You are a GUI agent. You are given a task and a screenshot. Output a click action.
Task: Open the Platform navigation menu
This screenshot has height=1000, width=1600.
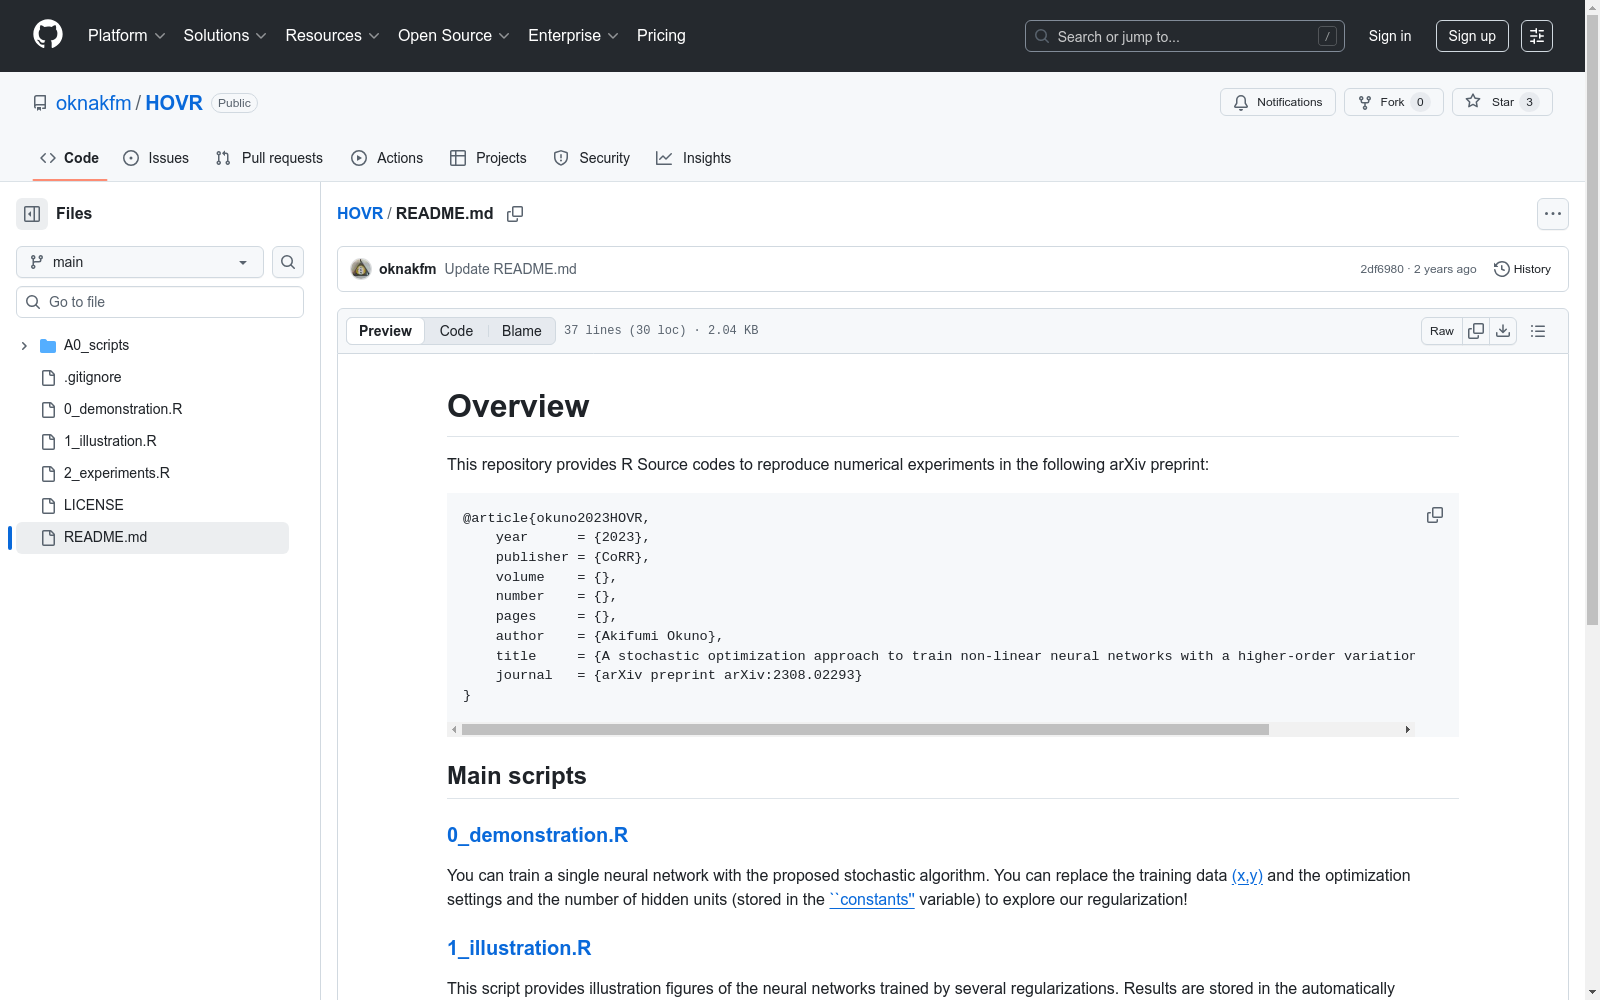126,36
